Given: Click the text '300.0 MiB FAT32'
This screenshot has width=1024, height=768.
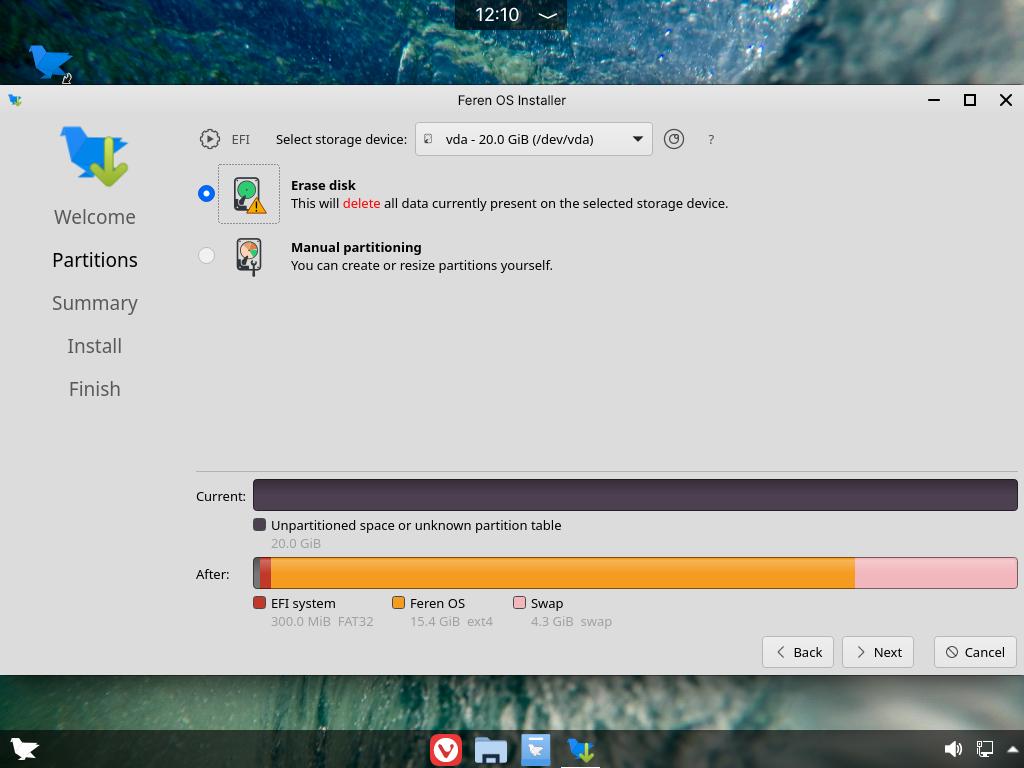Looking at the screenshot, I should click(x=322, y=622).
